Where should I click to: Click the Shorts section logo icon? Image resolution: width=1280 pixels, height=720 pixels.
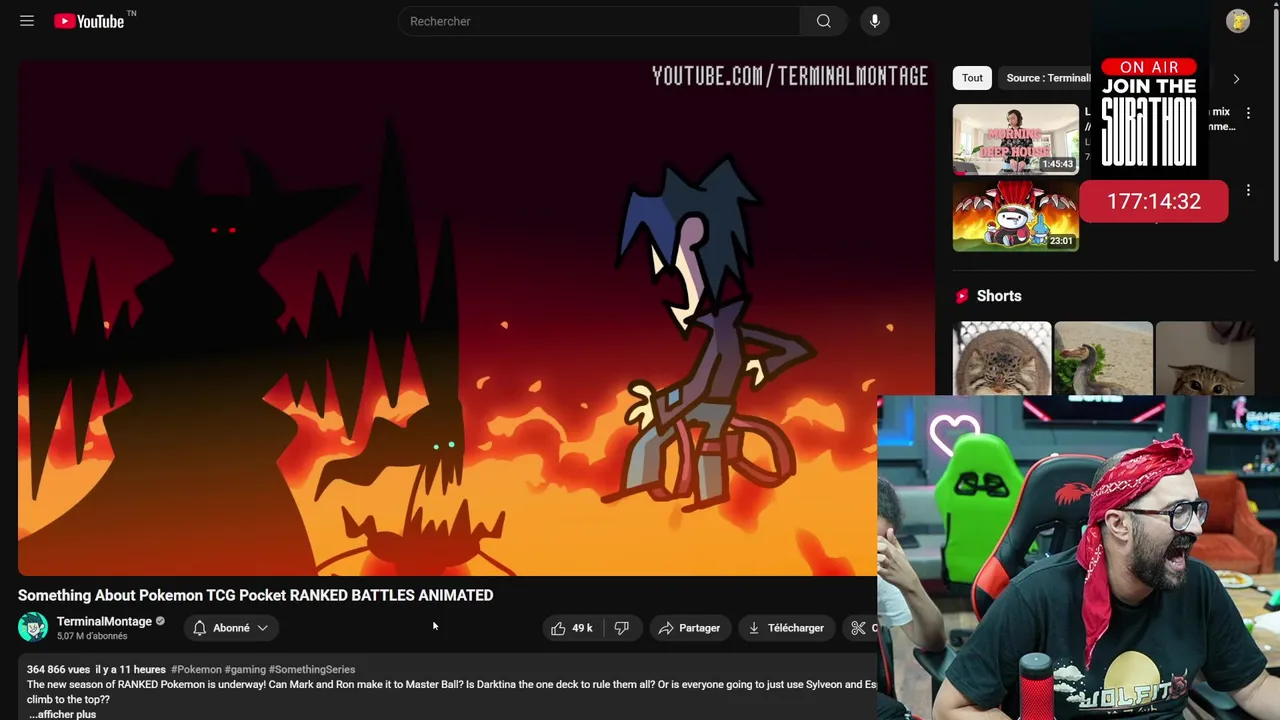pyautogui.click(x=962, y=296)
